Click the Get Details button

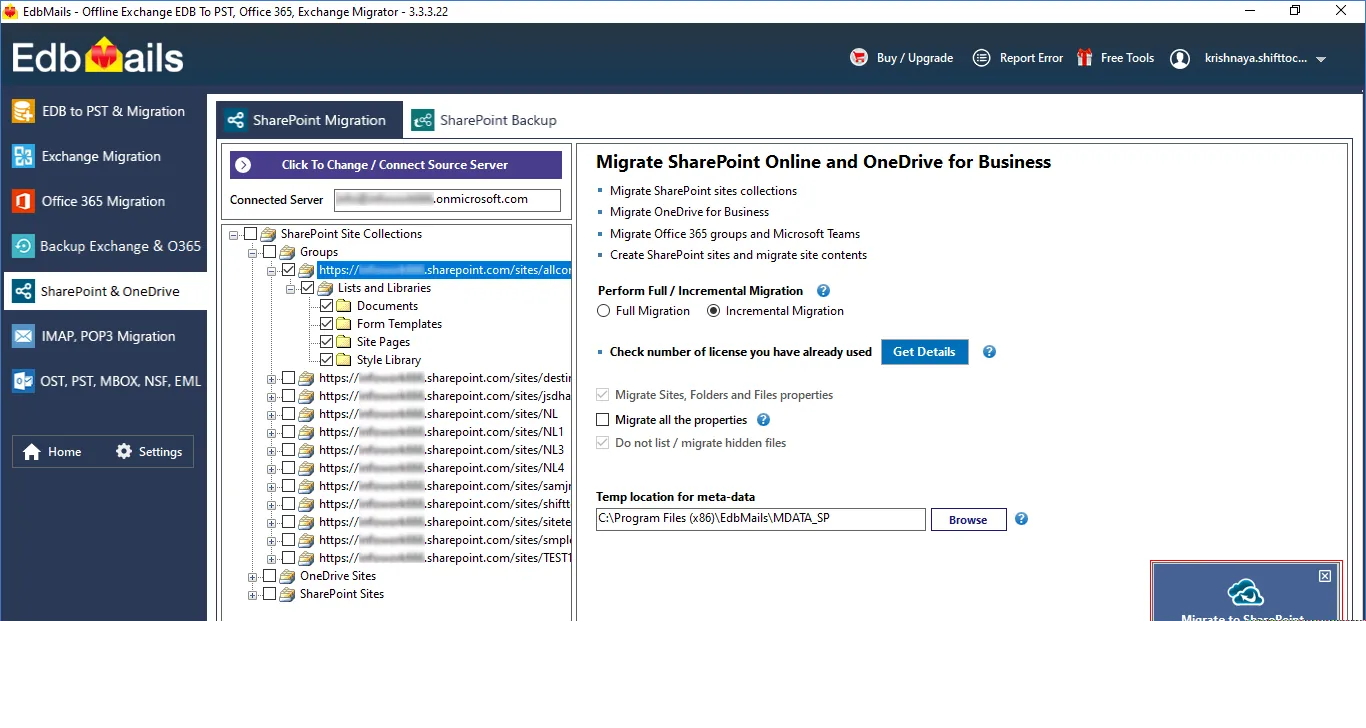click(924, 352)
